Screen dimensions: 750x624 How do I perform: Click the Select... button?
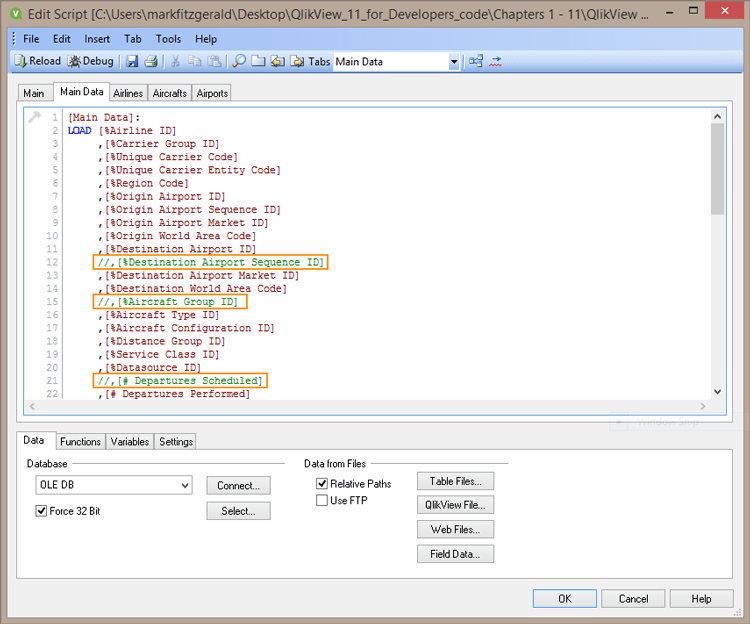point(238,511)
